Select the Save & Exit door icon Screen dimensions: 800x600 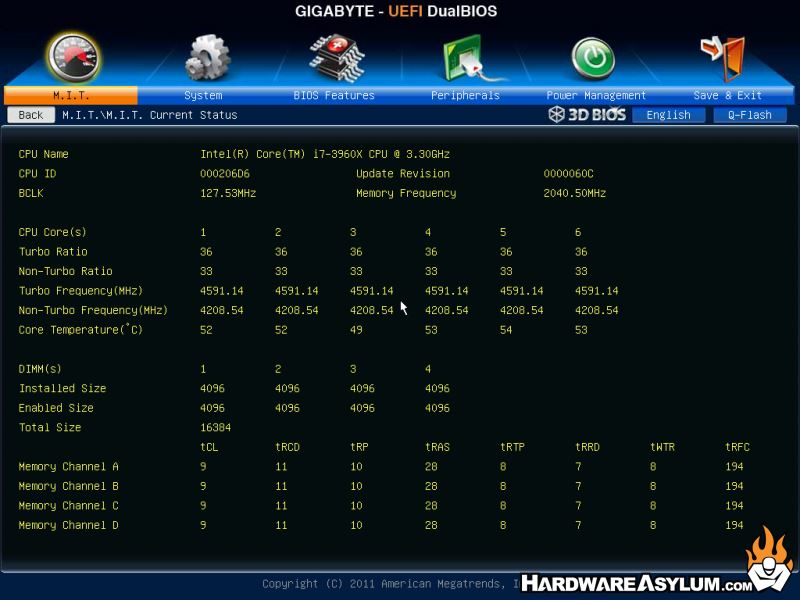pos(724,58)
